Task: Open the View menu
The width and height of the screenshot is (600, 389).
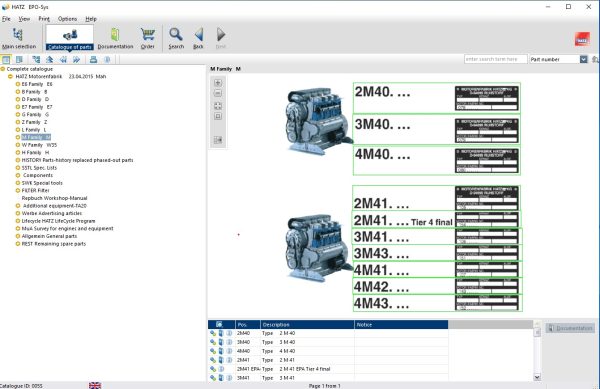Action: pyautogui.click(x=24, y=19)
